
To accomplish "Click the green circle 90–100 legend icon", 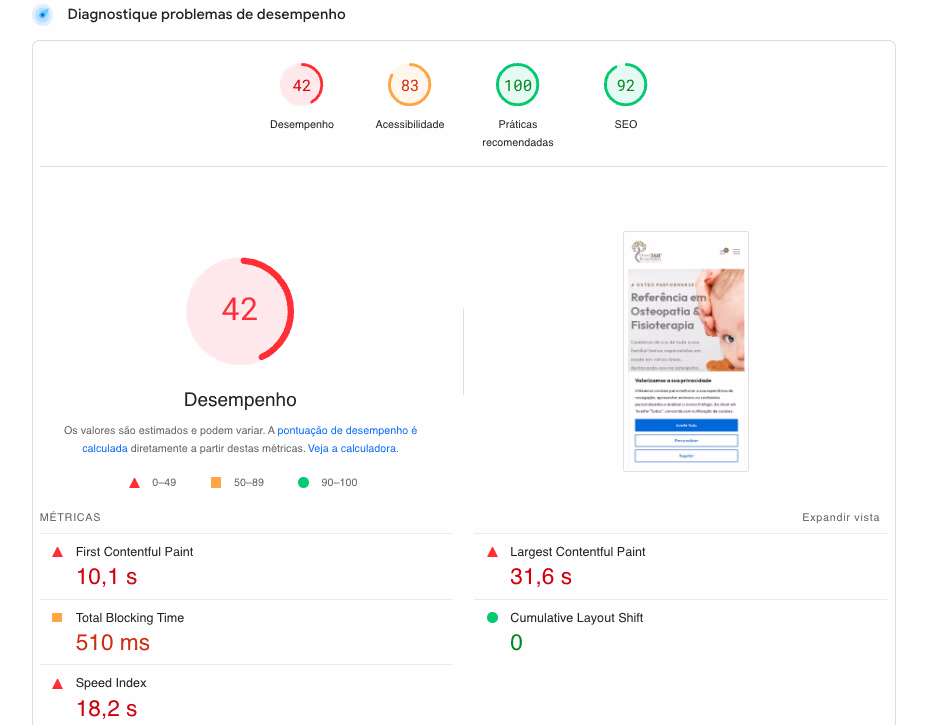I will 303,483.
